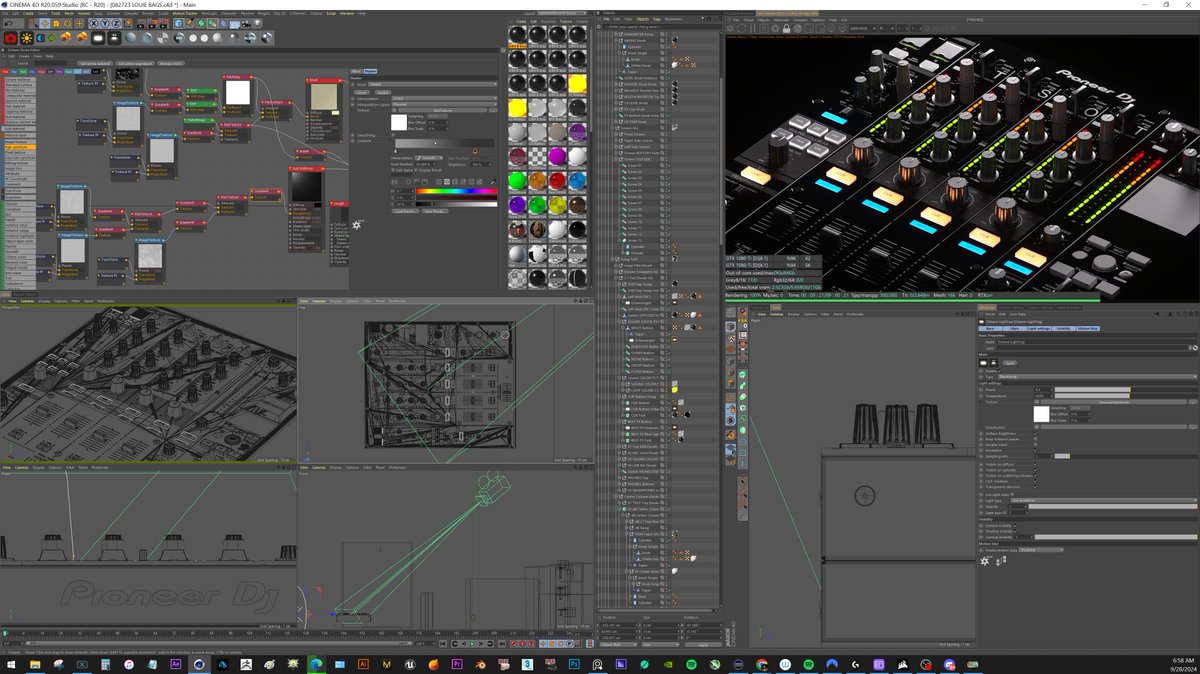Toggle Double sided checkbox
The image size is (1200, 674).
tap(1035, 445)
